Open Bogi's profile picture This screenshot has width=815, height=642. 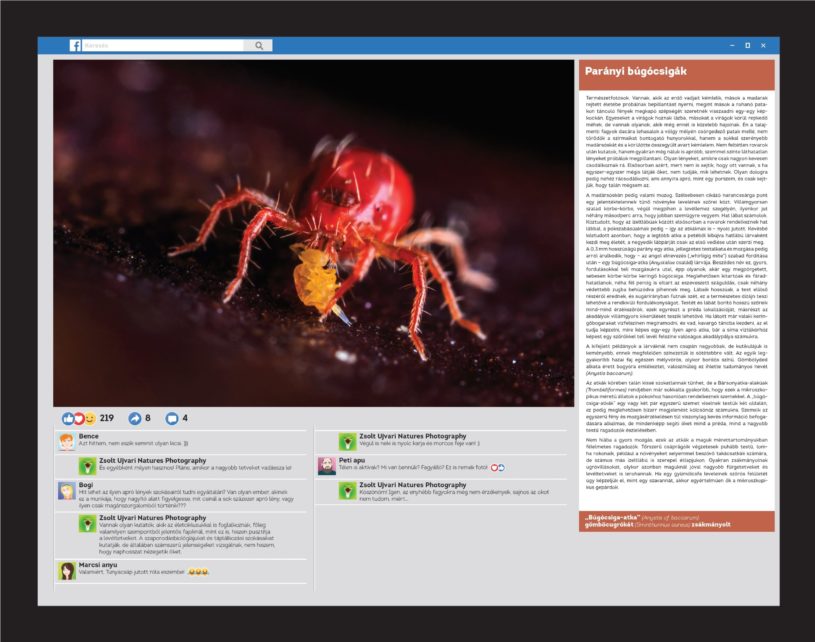point(67,491)
